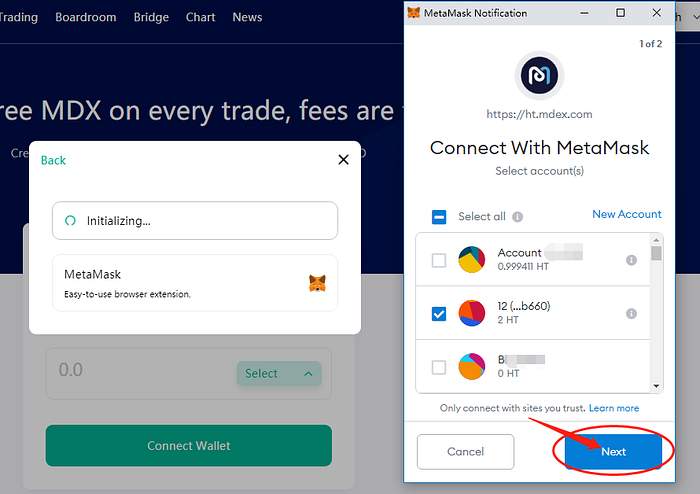The image size is (700, 494).
Task: Click info icon next to Select all
Action: pos(517,217)
